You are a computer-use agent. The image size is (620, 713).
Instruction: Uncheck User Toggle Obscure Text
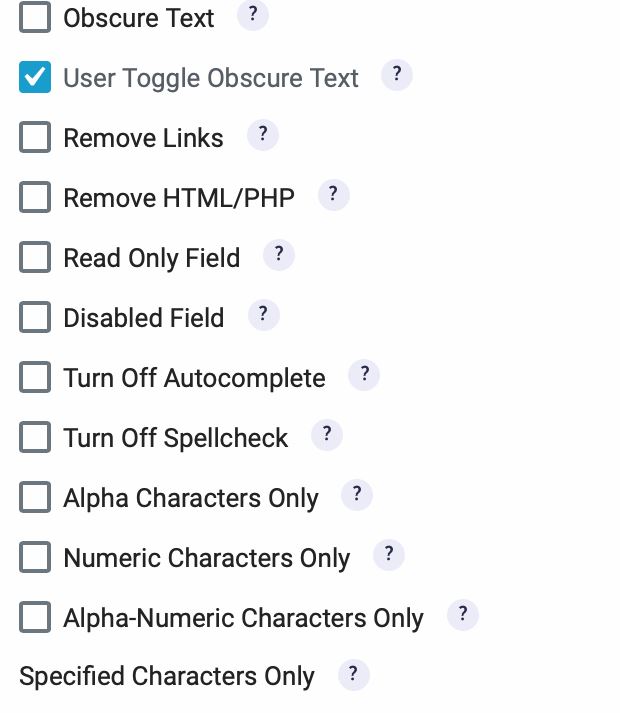click(35, 77)
